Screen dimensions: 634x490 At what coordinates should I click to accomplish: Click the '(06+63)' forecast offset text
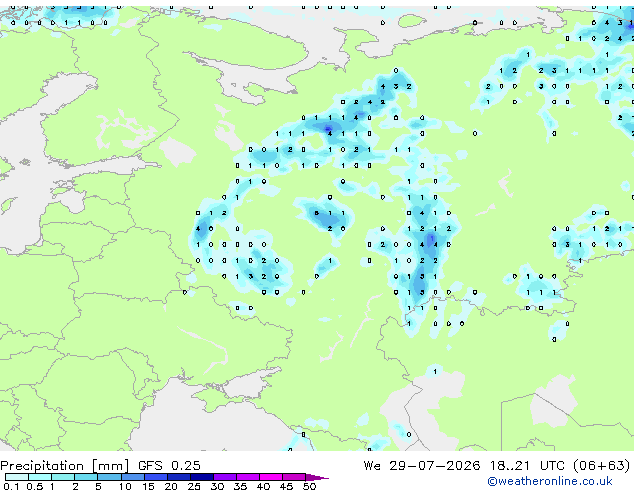coord(602,466)
